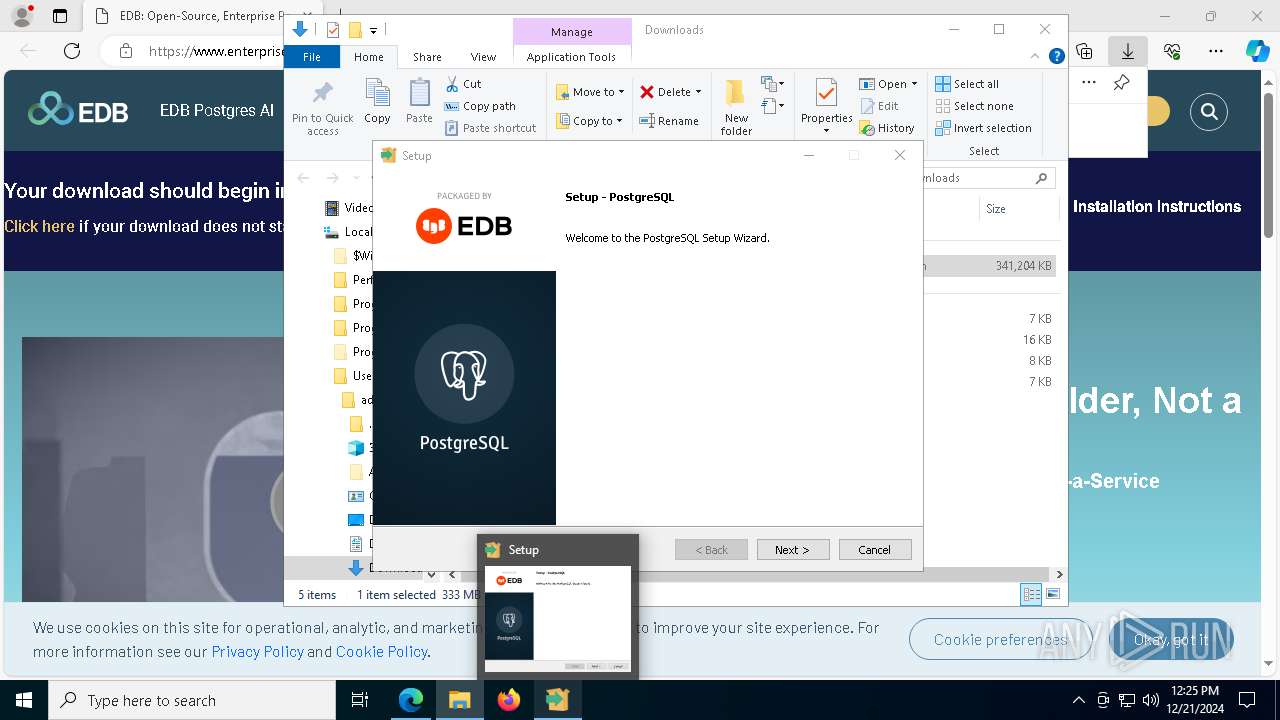This screenshot has height=720, width=1280.
Task: Switch Explorer to details view layout icon
Action: tap(1031, 594)
